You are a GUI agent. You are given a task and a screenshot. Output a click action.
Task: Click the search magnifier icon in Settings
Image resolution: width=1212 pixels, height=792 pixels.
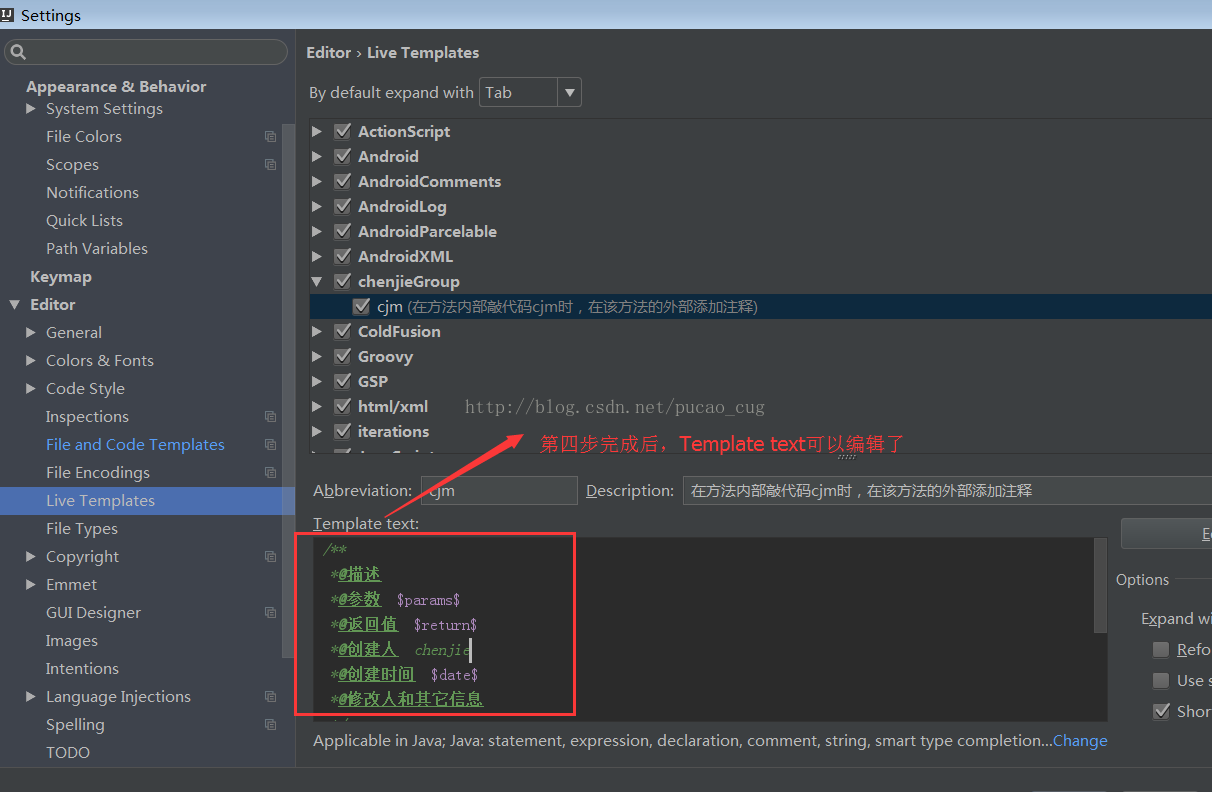(18, 50)
